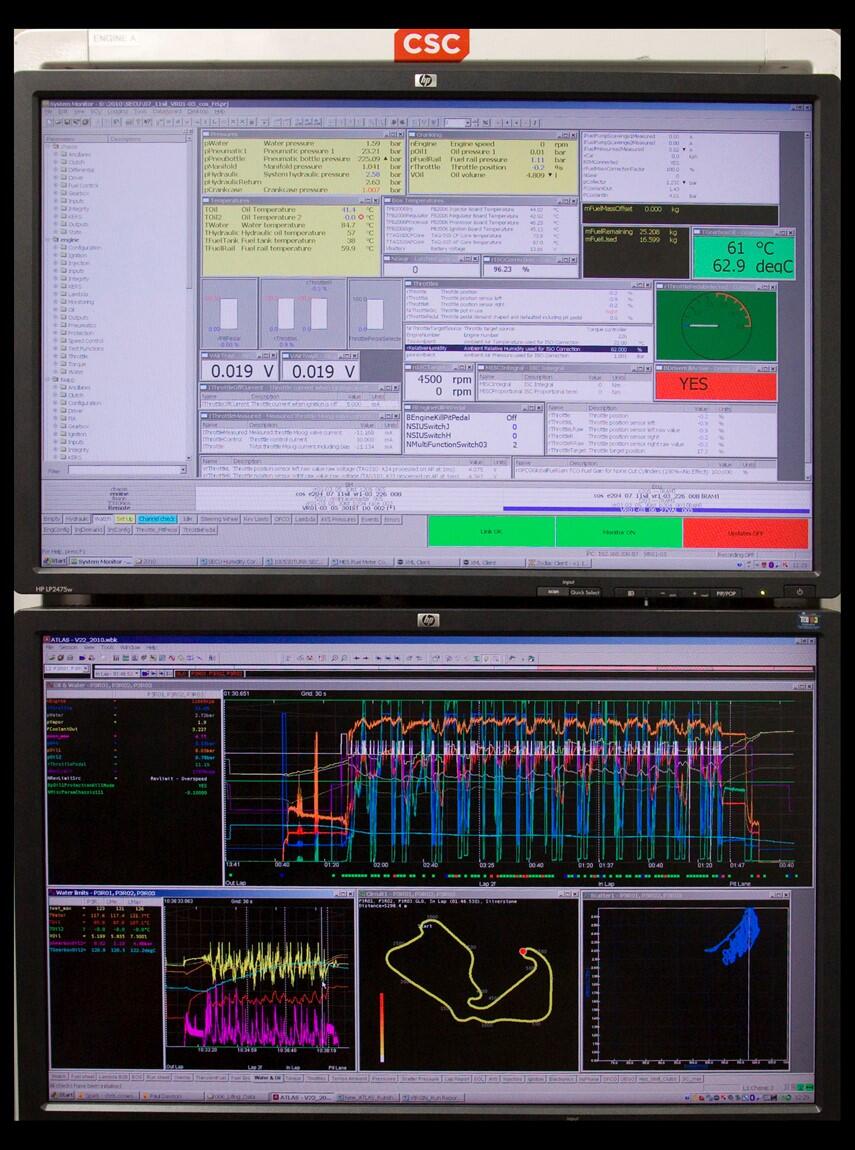The height and width of the screenshot is (1150, 855).
Task: Open the InjDemand tab
Action: coord(89,530)
